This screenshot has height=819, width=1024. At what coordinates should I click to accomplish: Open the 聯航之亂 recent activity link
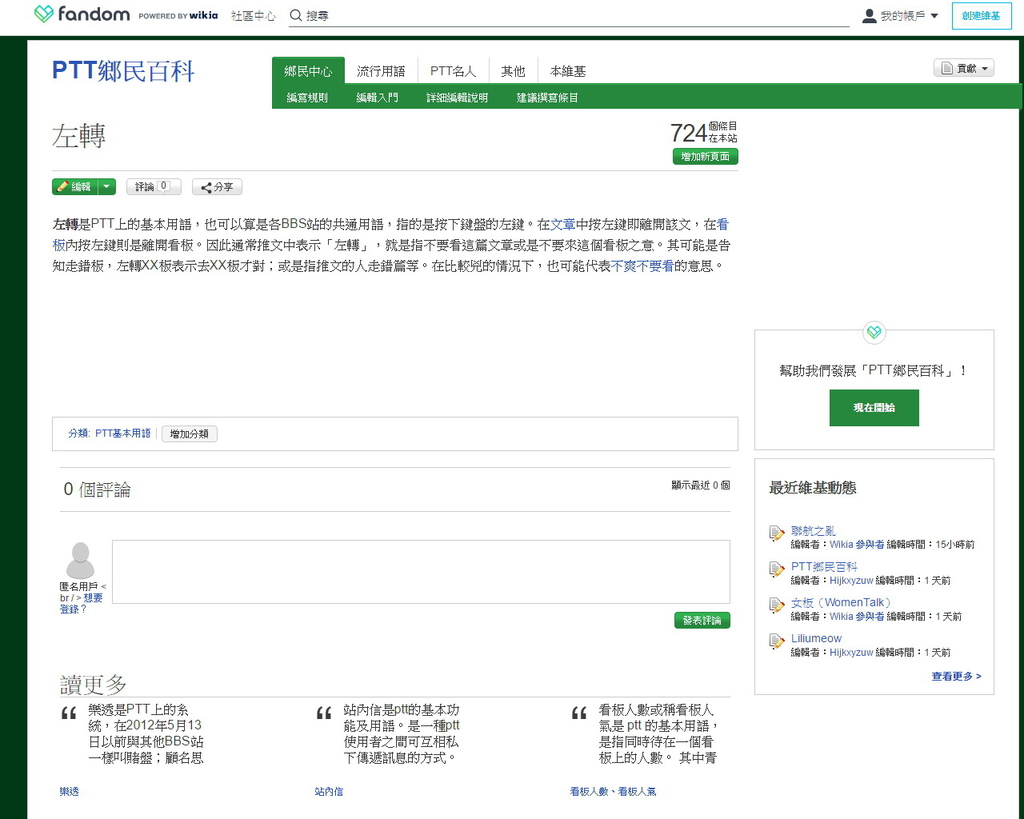coord(813,531)
